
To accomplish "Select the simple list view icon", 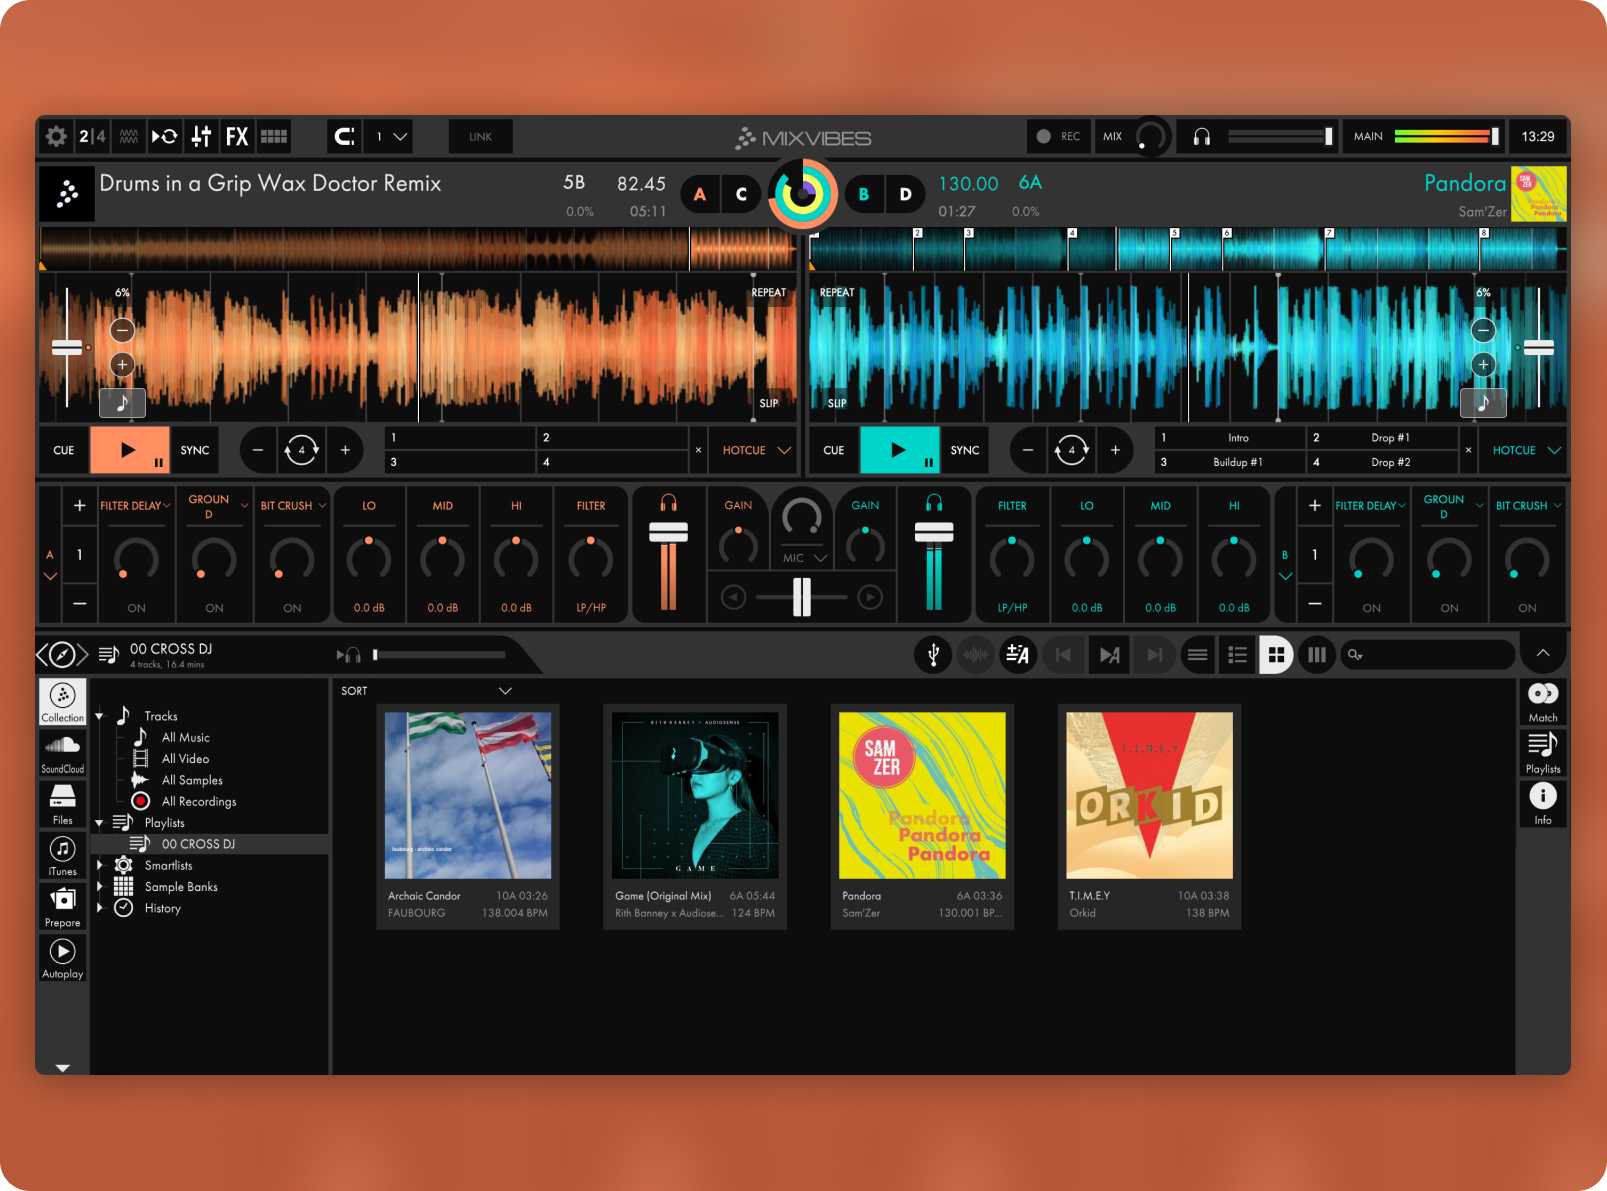I will tap(1197, 655).
